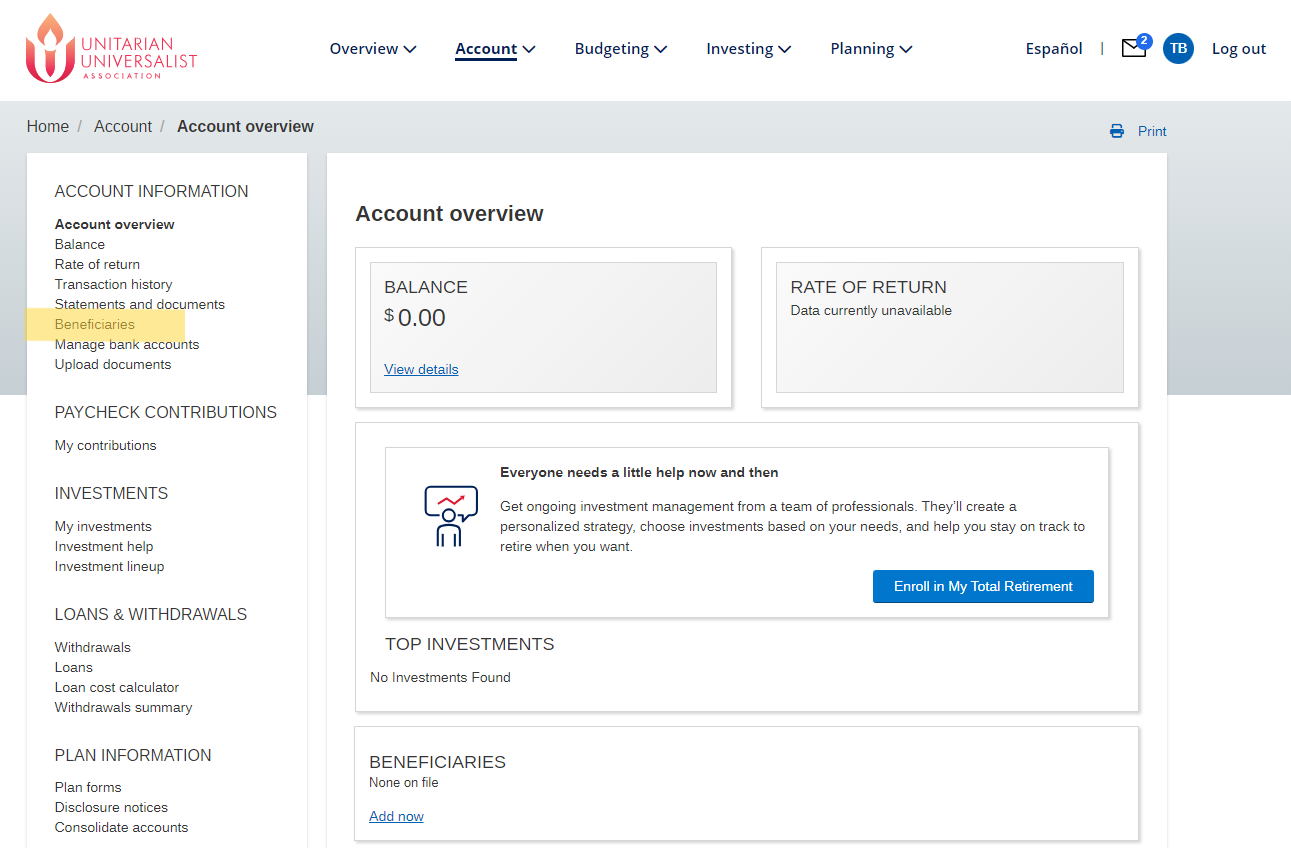Open the mail inbox envelope icon

tap(1133, 48)
